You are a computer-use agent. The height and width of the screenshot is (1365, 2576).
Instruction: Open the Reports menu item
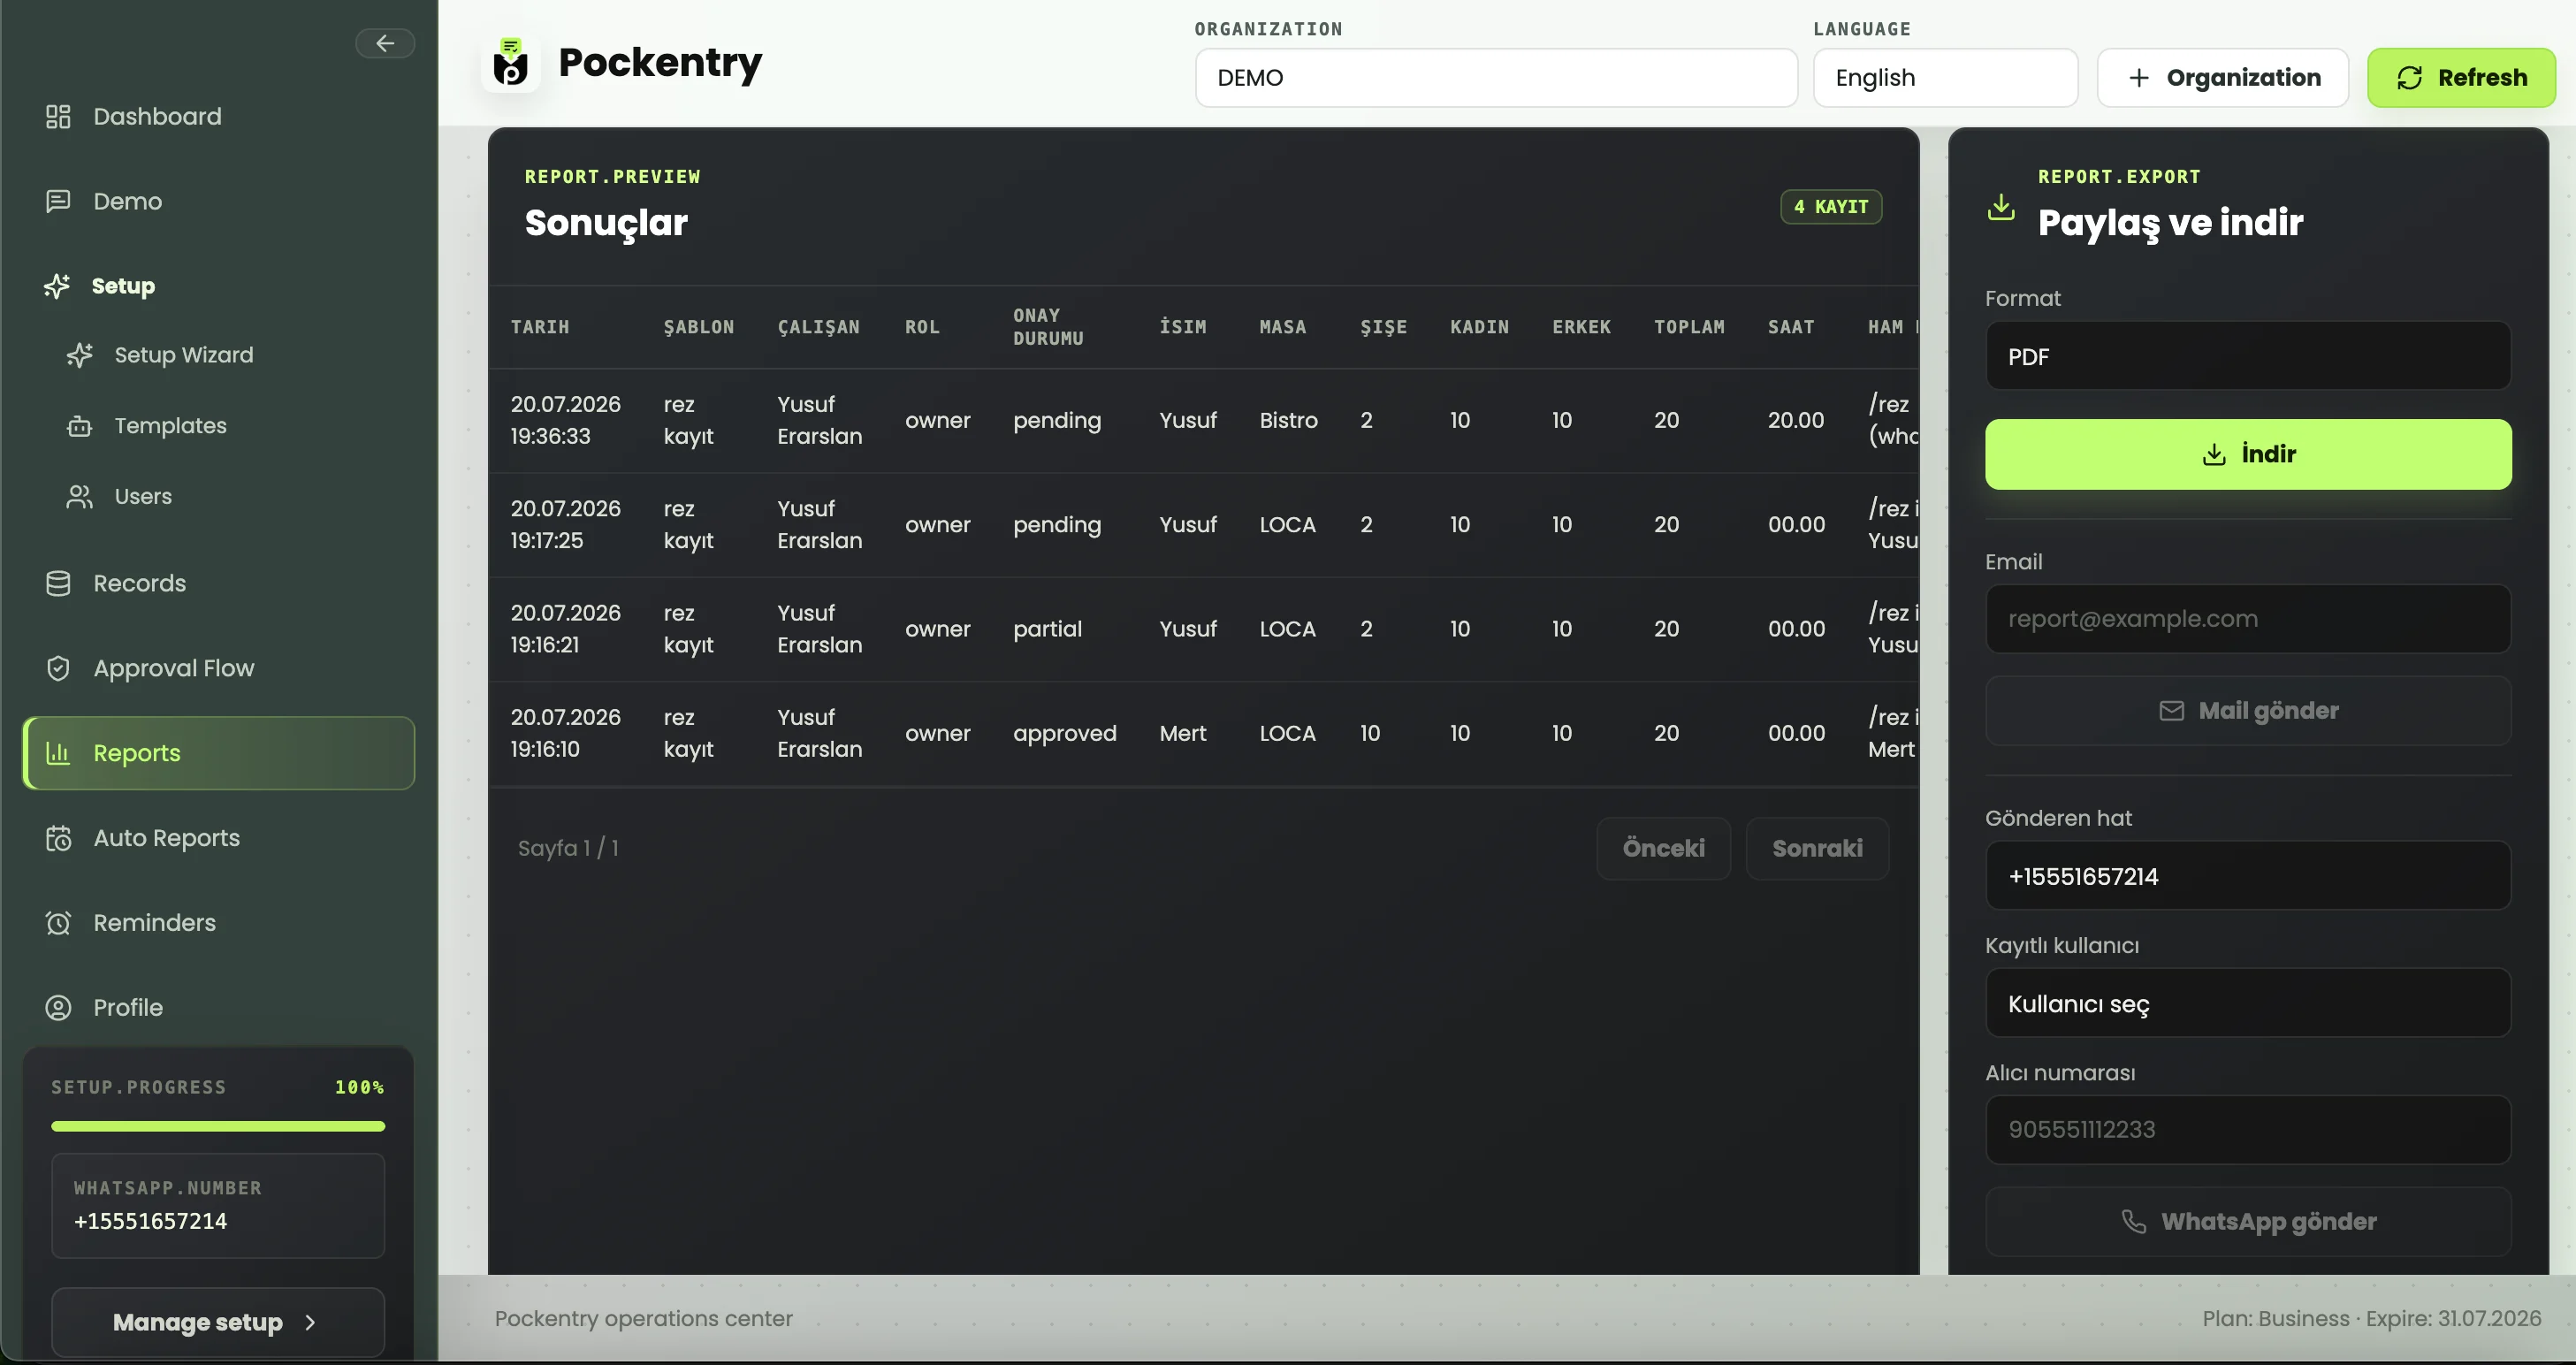[218, 753]
